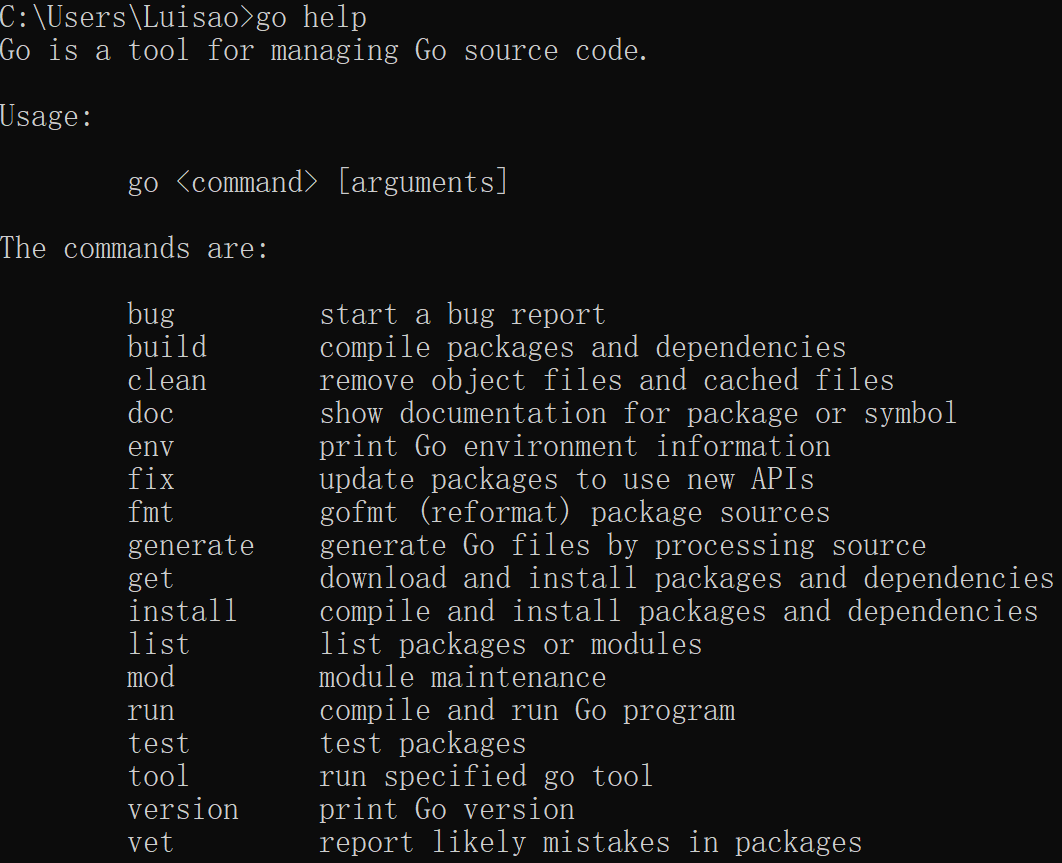1062x863 pixels.
Task: Click the description 'compile packages and dependencies'
Action: (582, 348)
